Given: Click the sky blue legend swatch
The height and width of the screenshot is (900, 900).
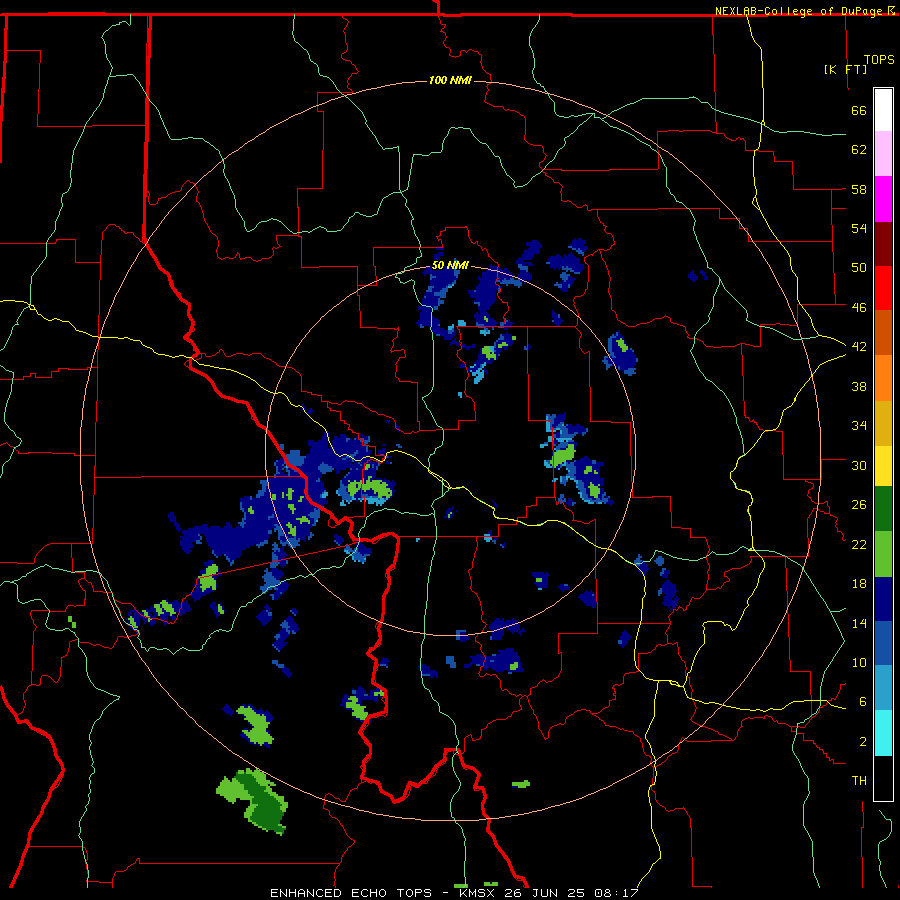Looking at the screenshot, I should (x=883, y=688).
